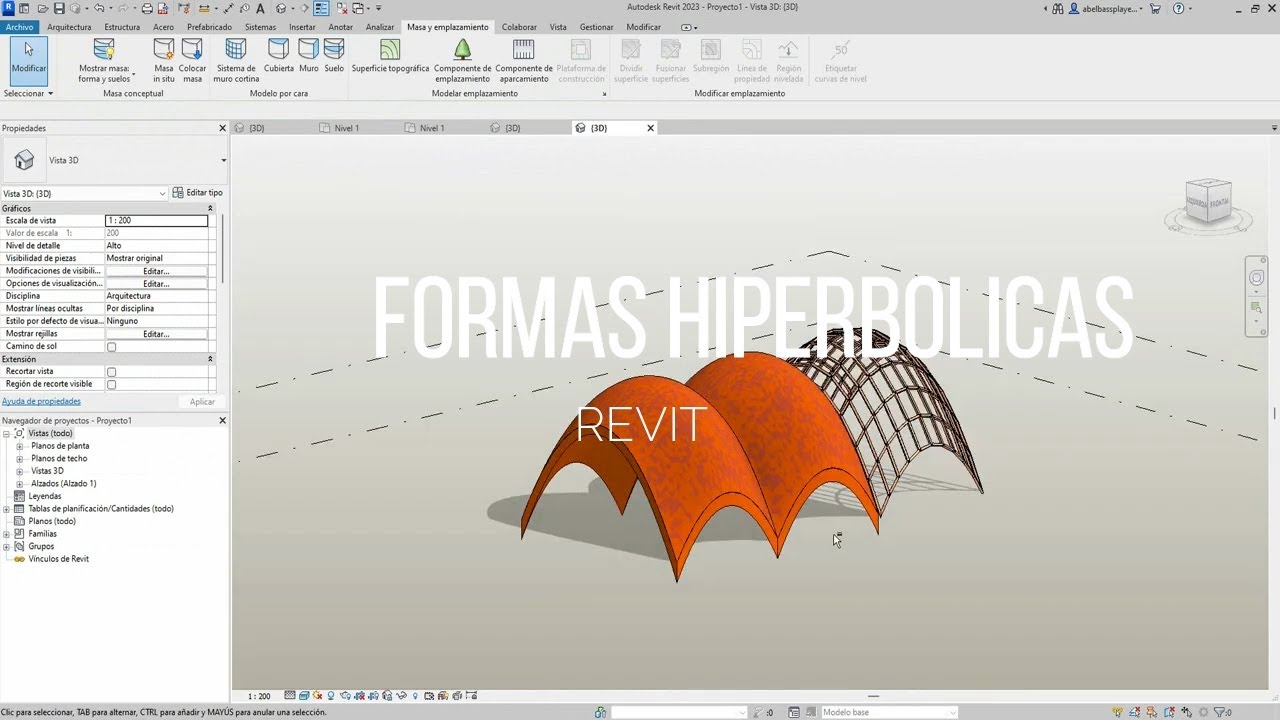Viewport: 1280px width, 720px height.
Task: Open the steering wheel navigation tool
Action: 1257,278
